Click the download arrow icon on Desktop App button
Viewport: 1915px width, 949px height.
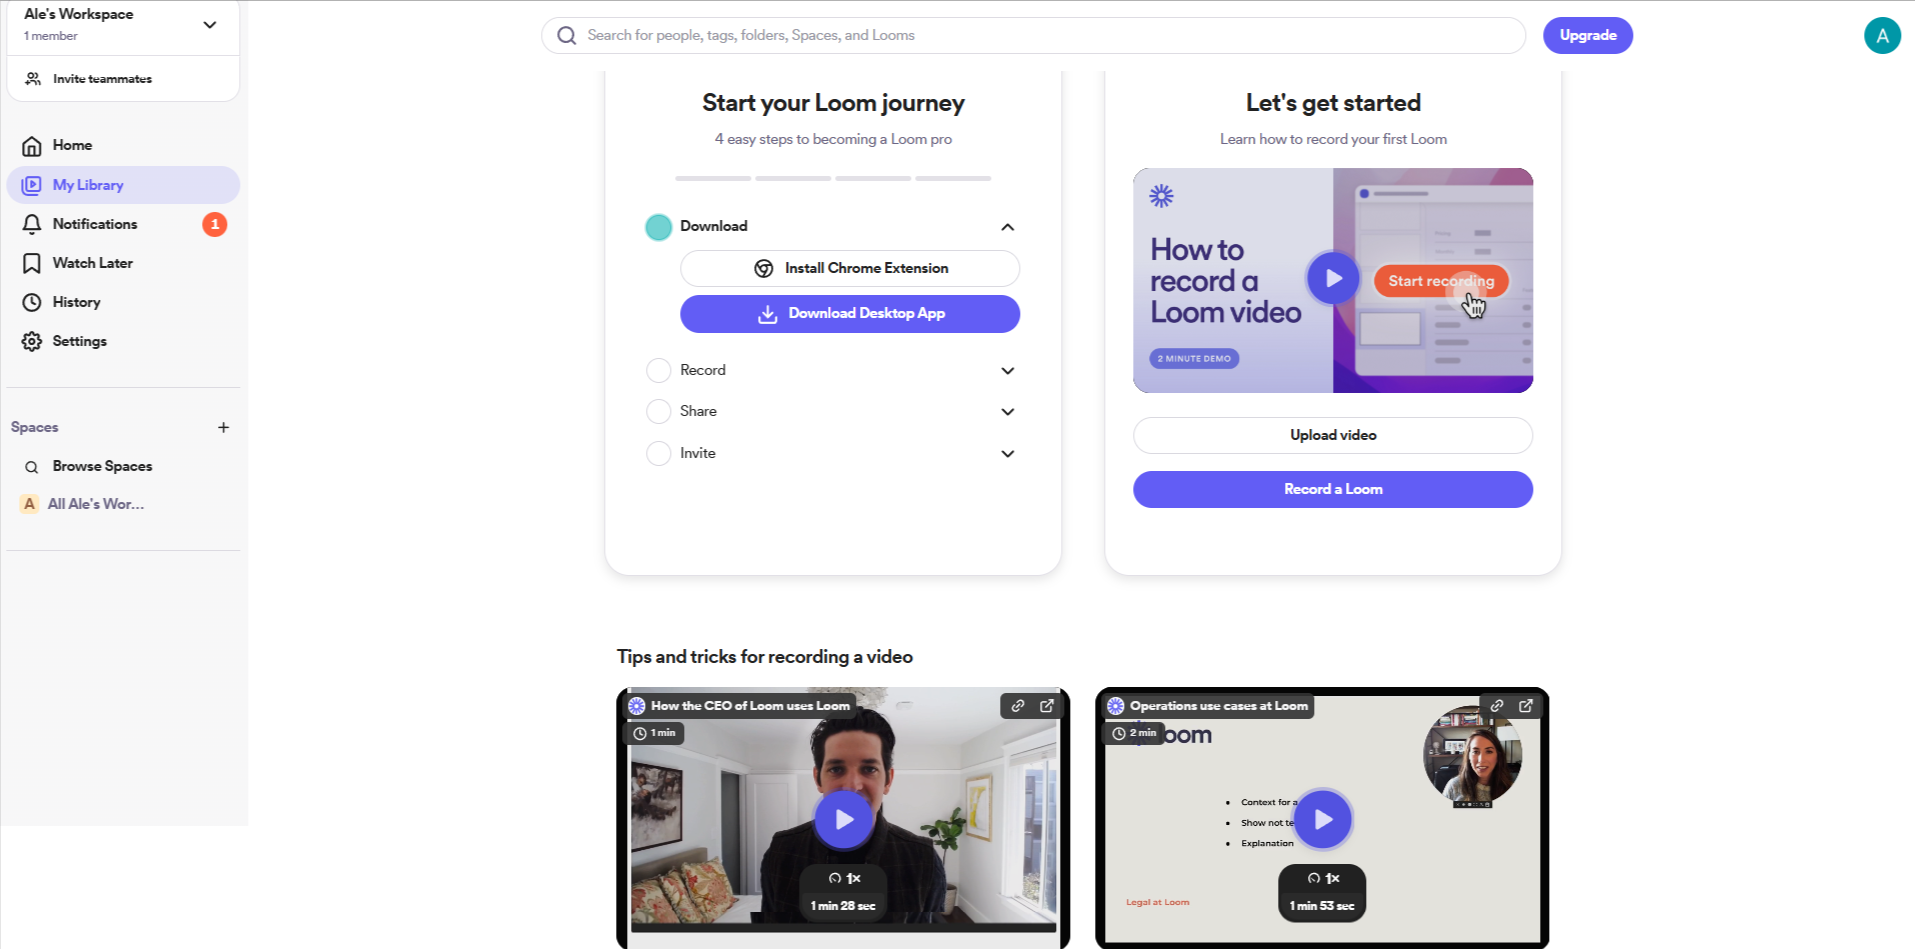click(767, 314)
